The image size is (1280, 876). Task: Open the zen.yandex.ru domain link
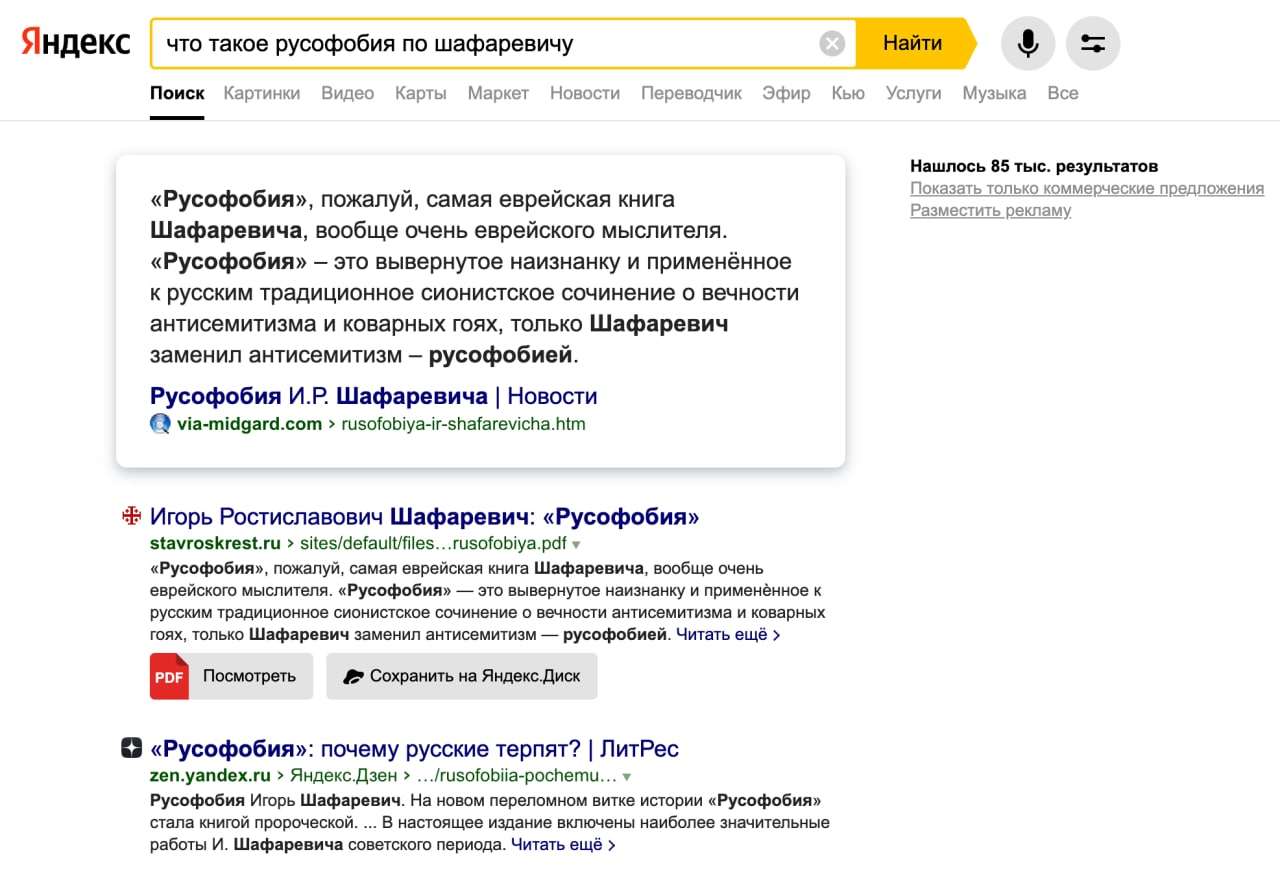click(x=210, y=775)
